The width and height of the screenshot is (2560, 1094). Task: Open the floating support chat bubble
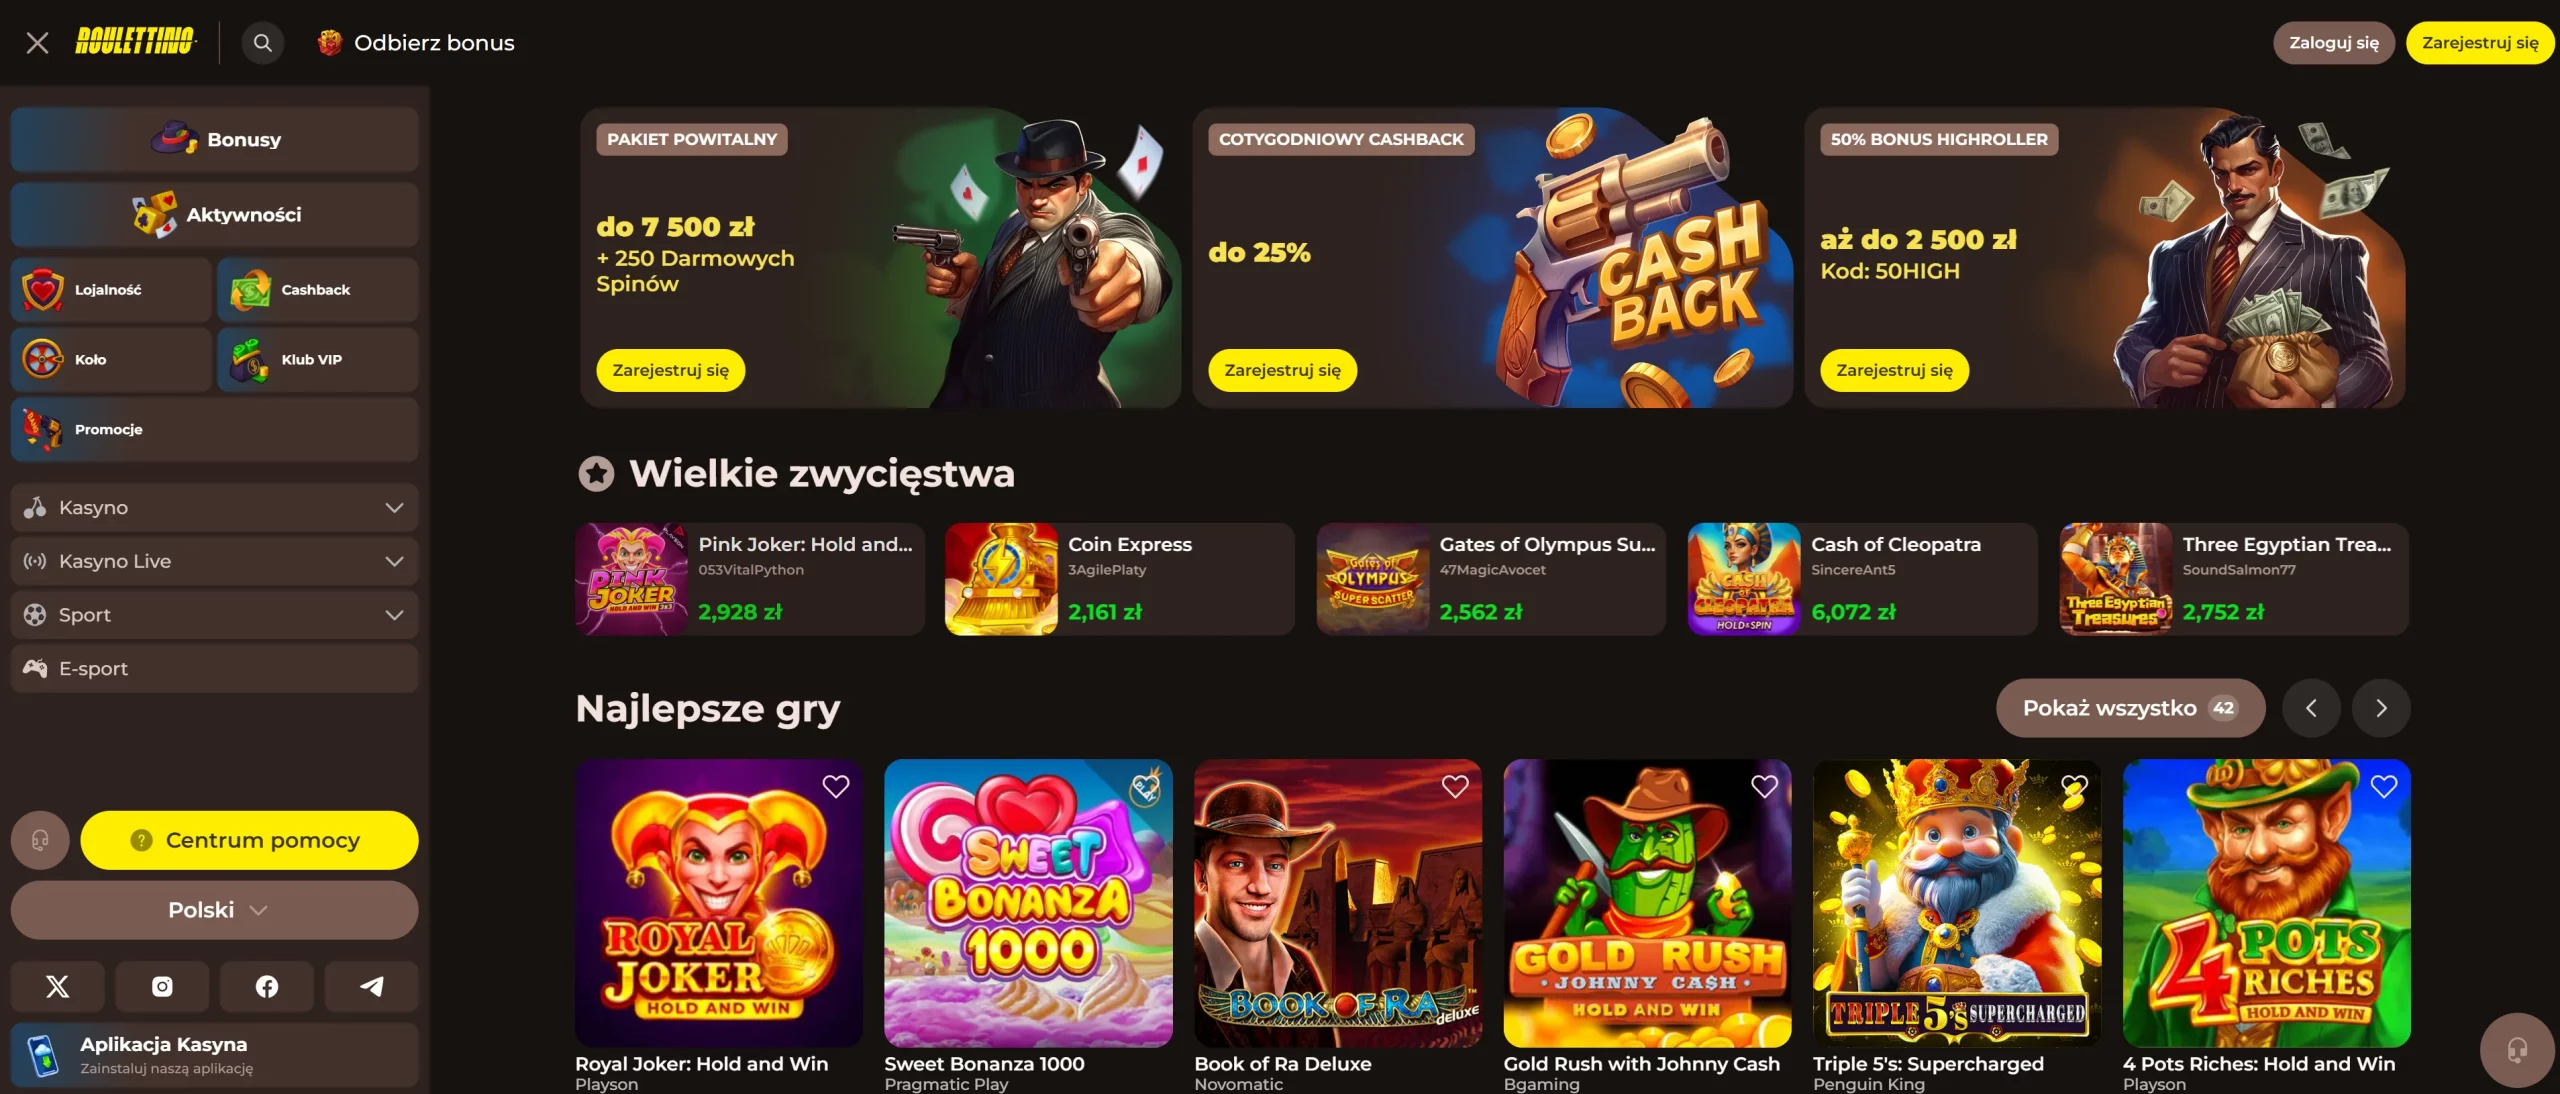click(x=2516, y=1049)
